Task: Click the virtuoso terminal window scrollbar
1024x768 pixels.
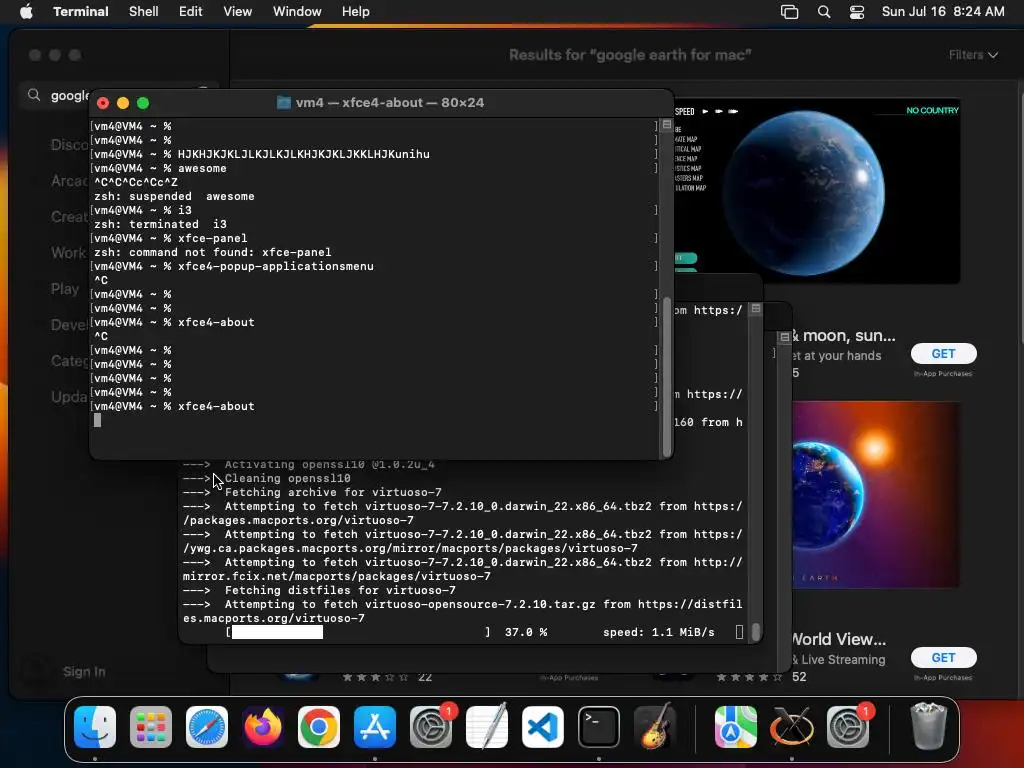Action: coord(756,631)
